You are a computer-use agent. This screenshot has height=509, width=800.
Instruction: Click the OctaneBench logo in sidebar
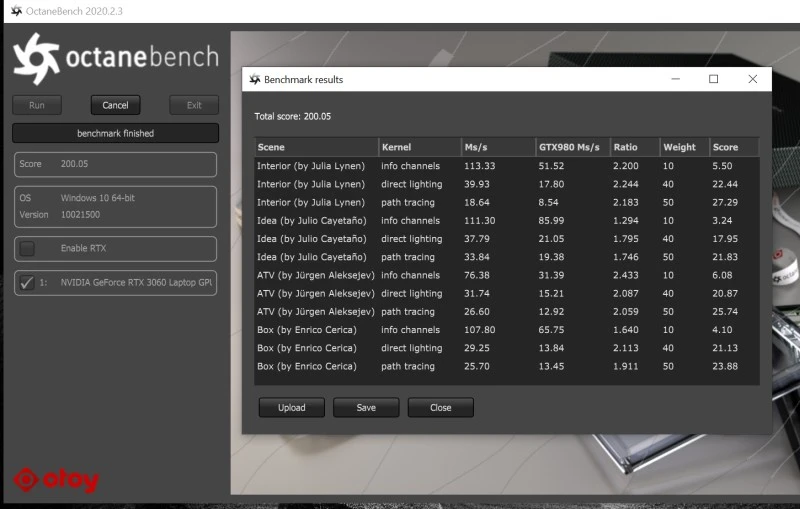[x=116, y=58]
